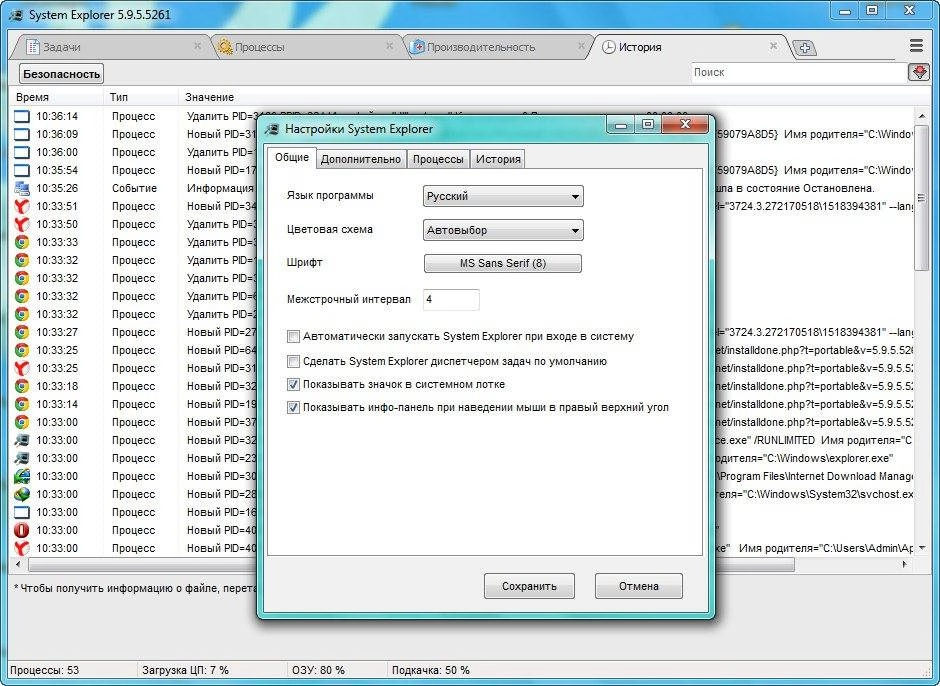This screenshot has width=940, height=686.
Task: Uncheck show icon in system tray
Action: click(293, 384)
